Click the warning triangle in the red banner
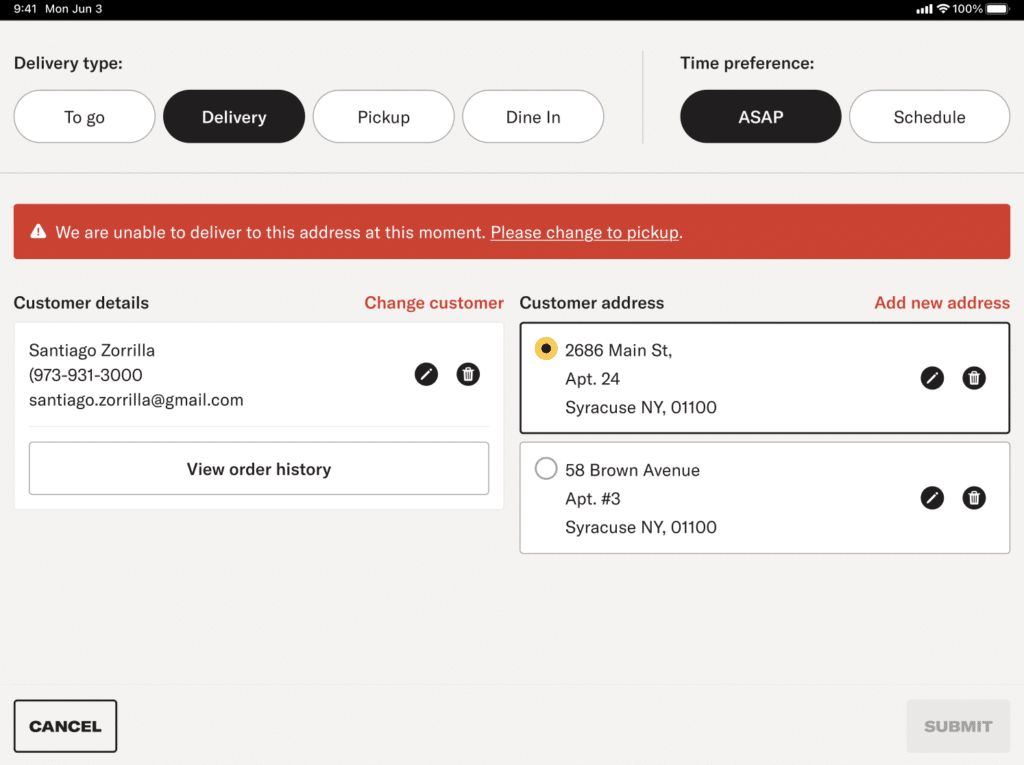The height and width of the screenshot is (765, 1024). click(x=39, y=231)
